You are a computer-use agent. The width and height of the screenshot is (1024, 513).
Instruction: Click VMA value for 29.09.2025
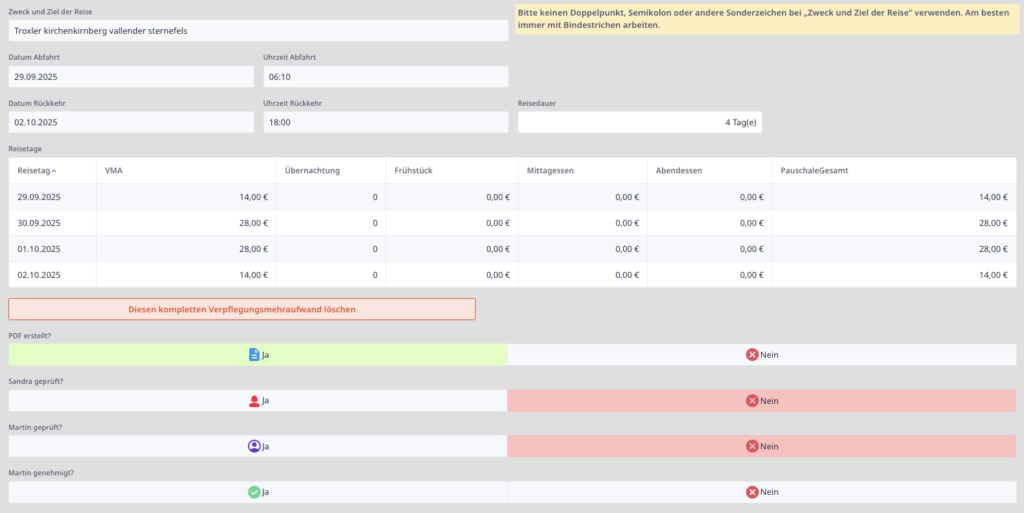(x=186, y=196)
